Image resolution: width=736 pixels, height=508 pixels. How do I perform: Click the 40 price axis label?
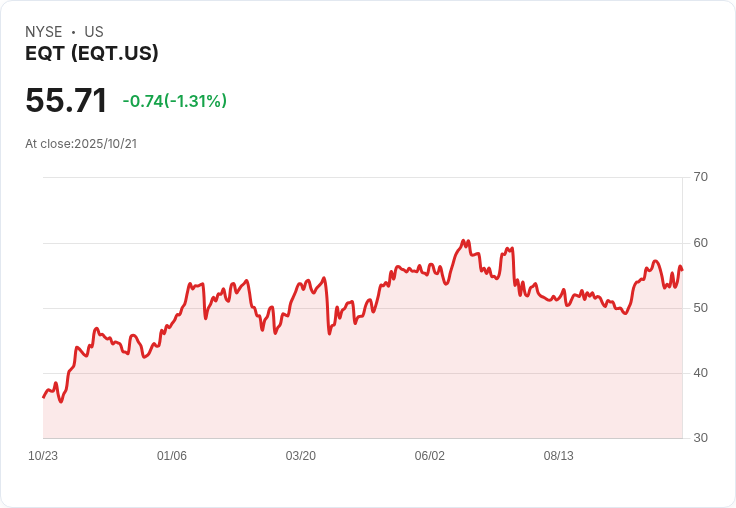point(700,373)
